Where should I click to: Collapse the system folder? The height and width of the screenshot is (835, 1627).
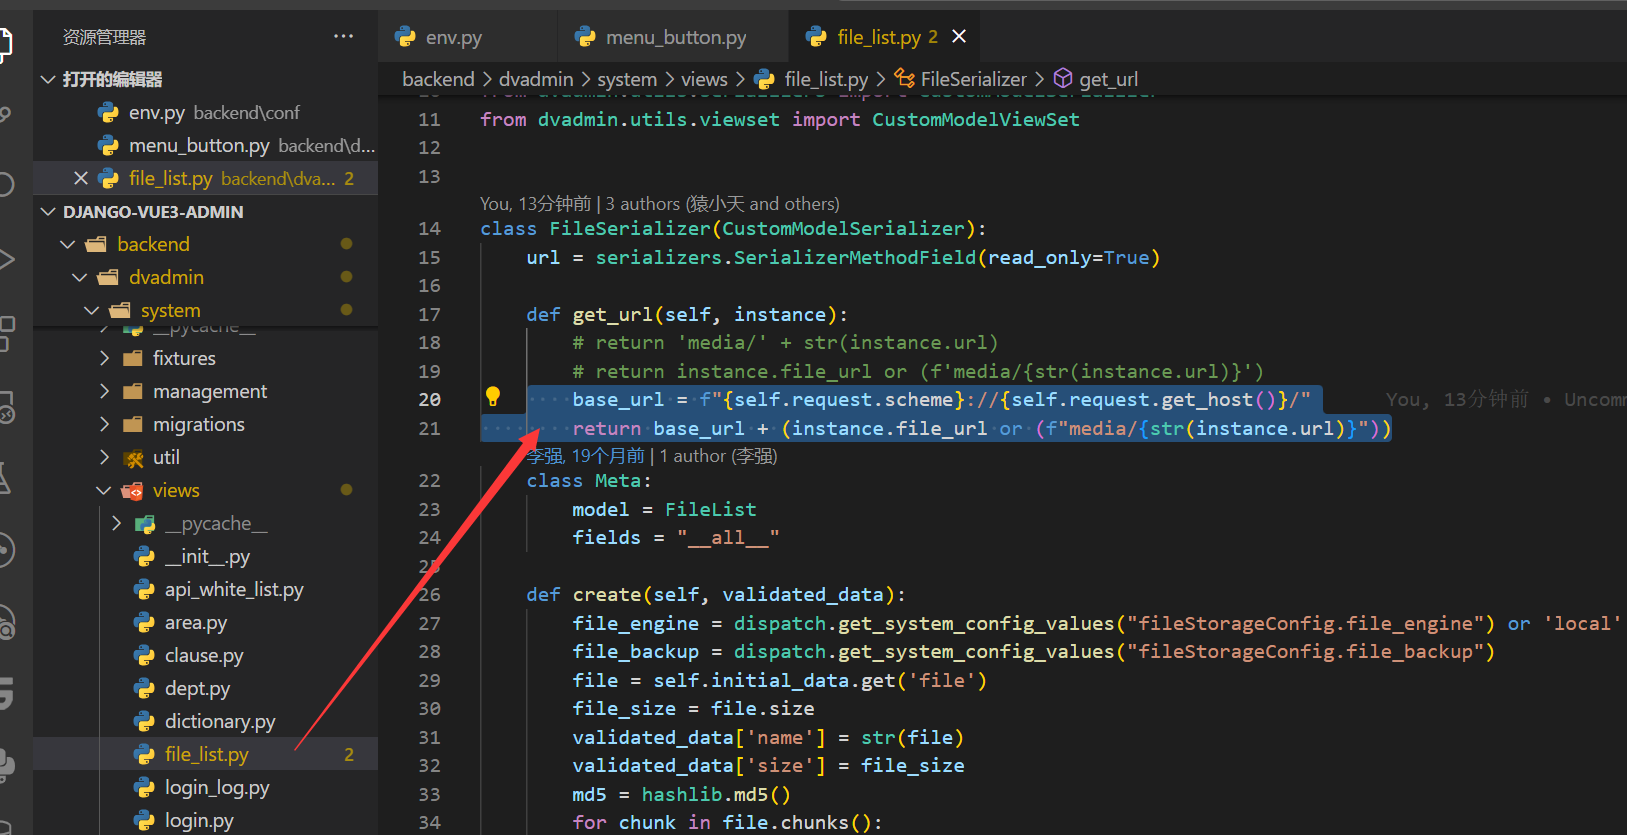(92, 311)
